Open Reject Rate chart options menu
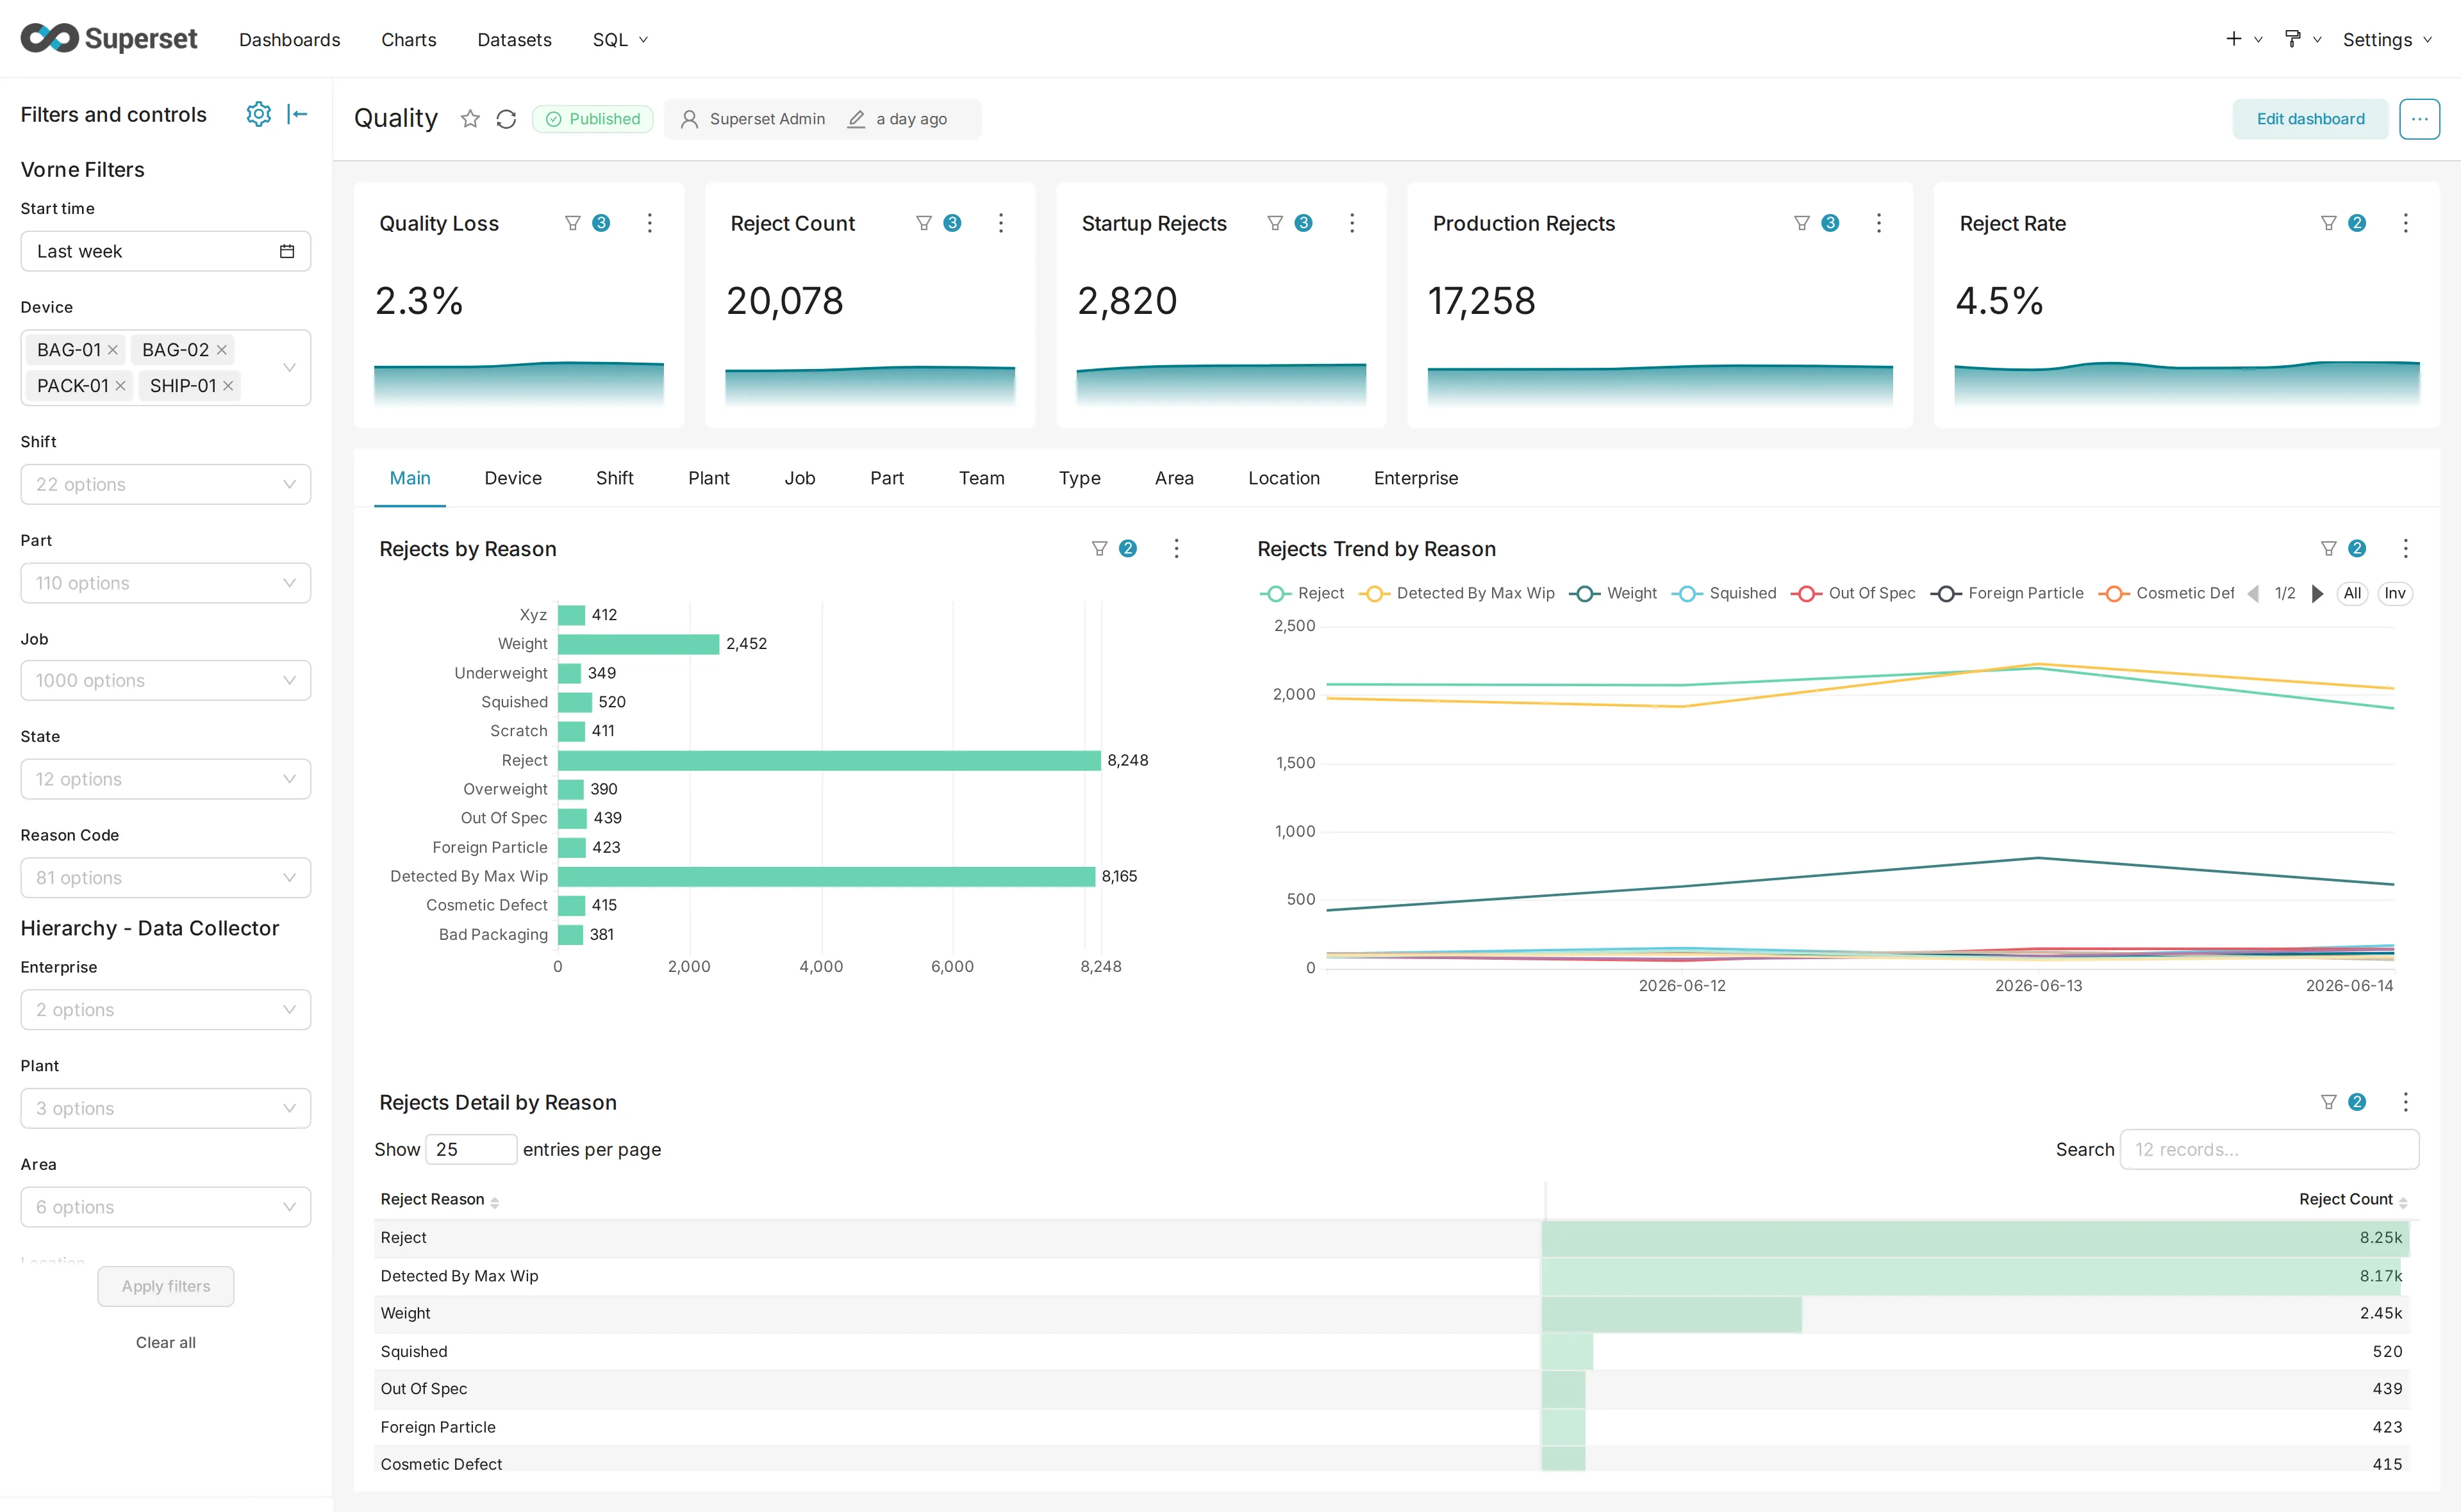This screenshot has height=1512, width=2461. 2406,223
